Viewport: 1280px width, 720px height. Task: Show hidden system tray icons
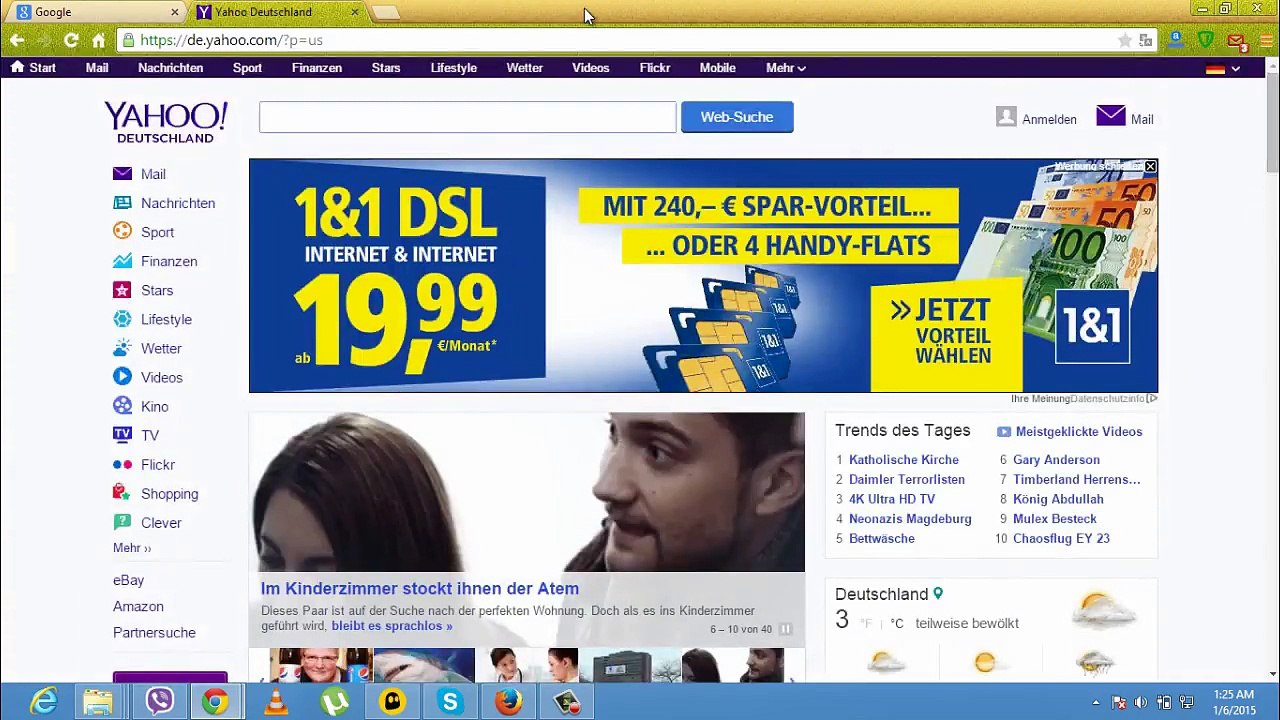[1095, 702]
